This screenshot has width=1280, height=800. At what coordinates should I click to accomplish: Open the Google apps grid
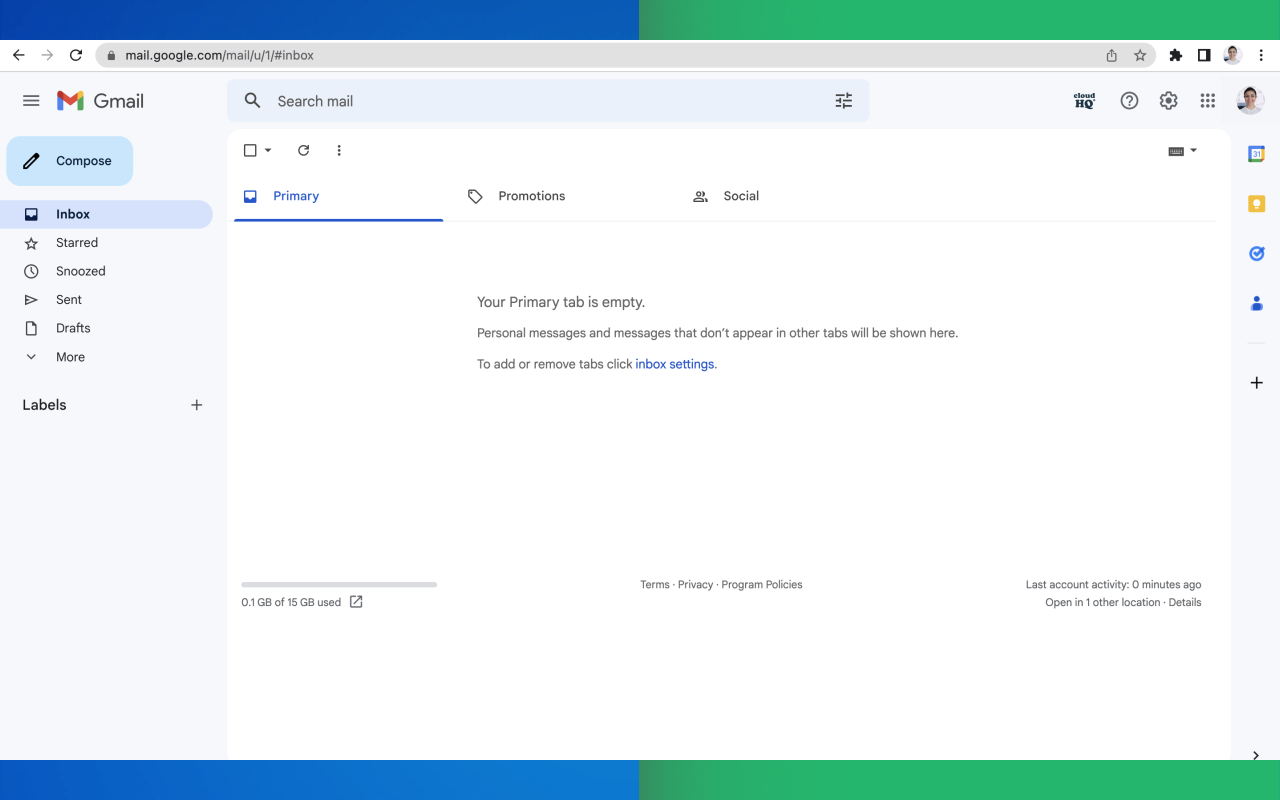click(1207, 100)
